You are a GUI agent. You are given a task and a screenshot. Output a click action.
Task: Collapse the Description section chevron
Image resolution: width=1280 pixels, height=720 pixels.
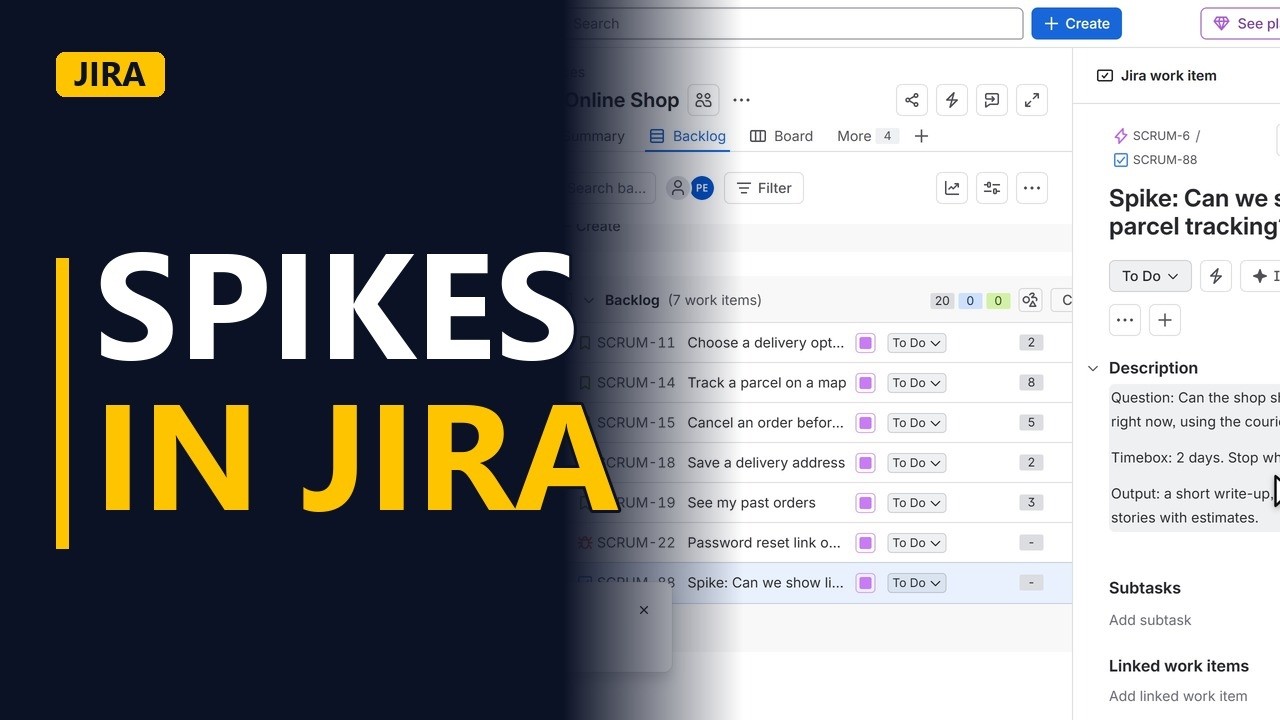pyautogui.click(x=1093, y=368)
